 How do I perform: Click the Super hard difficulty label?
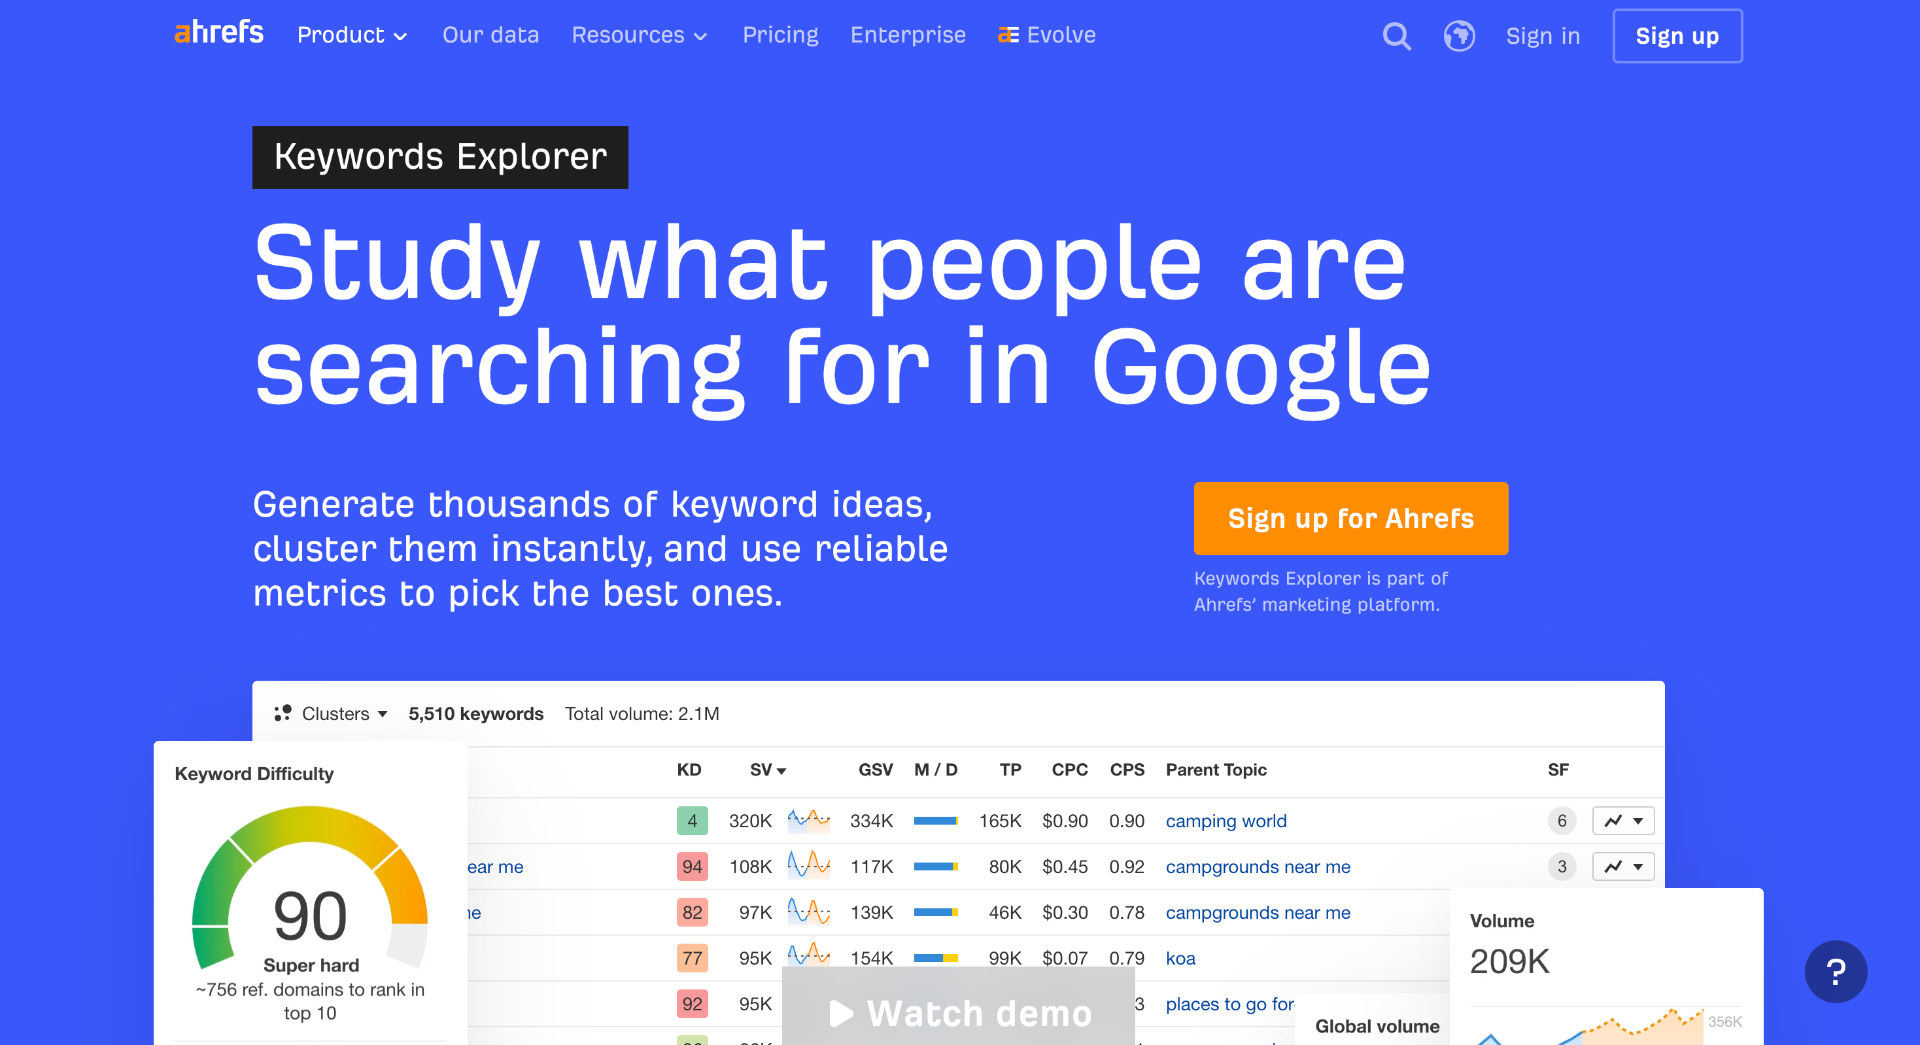[x=311, y=965]
